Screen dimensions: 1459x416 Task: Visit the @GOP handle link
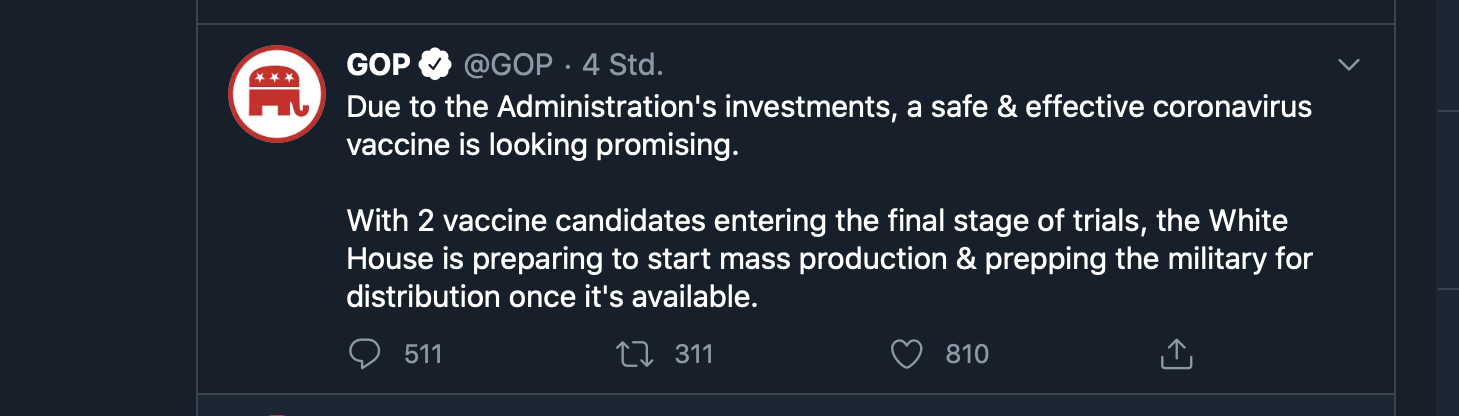pyautogui.click(x=507, y=65)
